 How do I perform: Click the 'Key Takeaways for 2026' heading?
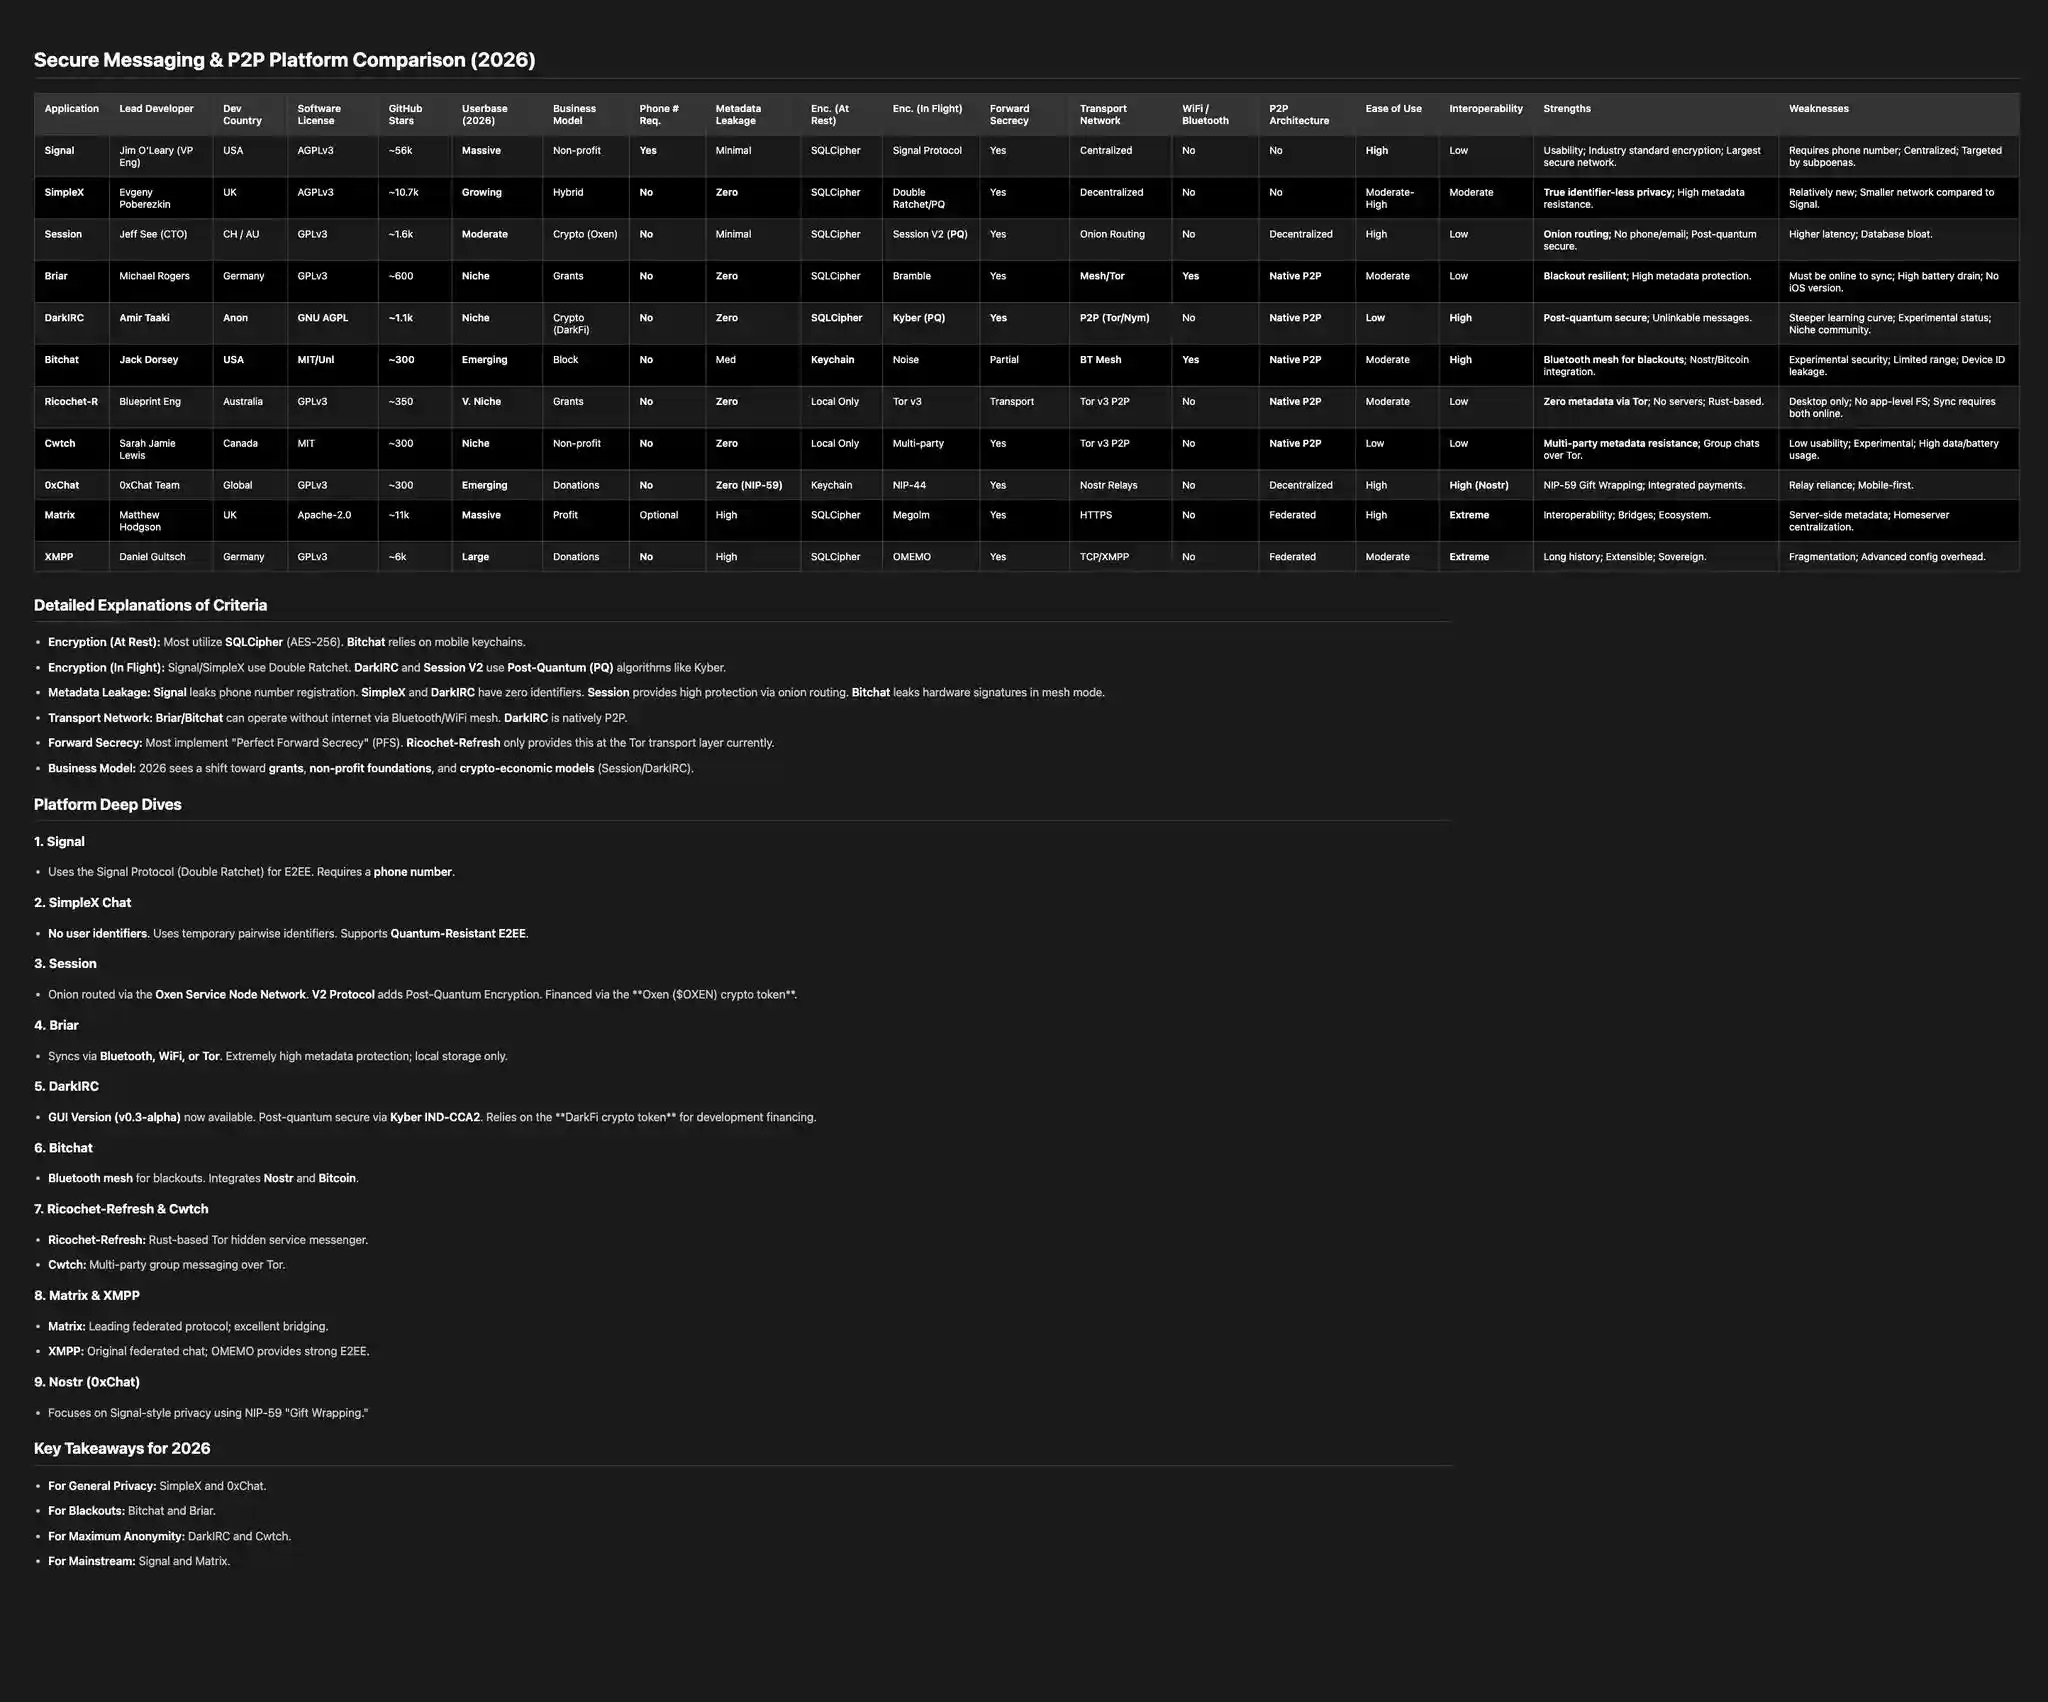[x=122, y=1449]
